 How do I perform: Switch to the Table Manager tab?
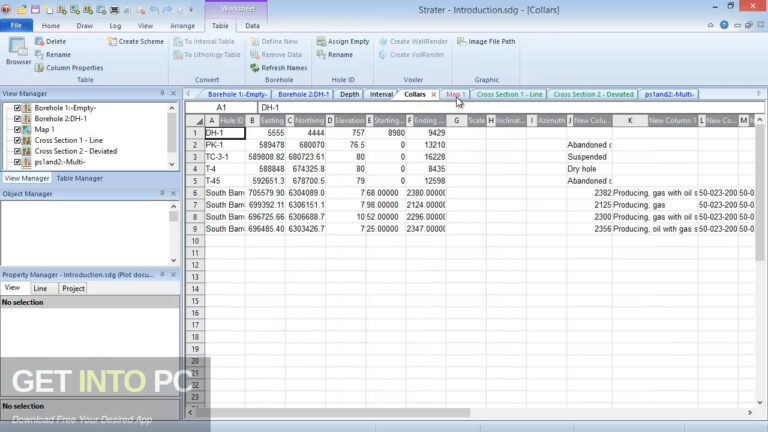(x=79, y=178)
